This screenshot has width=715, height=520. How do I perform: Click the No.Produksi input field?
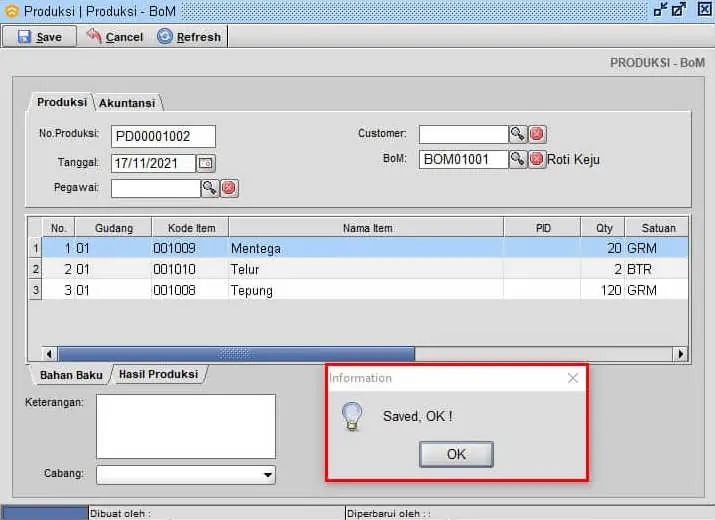click(x=163, y=136)
